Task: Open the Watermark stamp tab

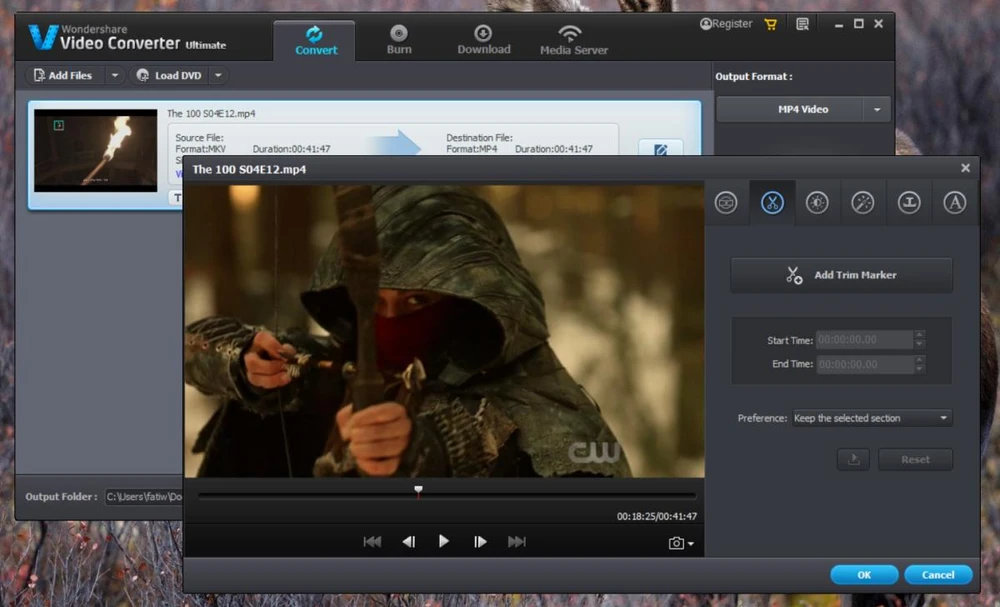Action: pos(909,203)
